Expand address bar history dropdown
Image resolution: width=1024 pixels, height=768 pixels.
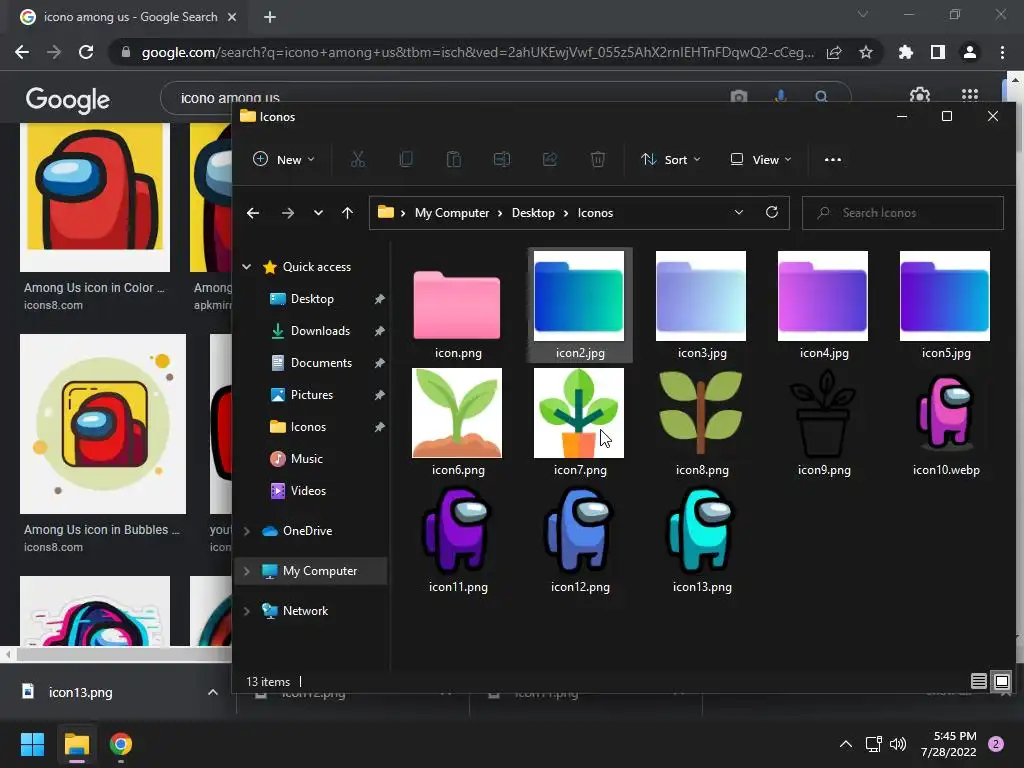[x=739, y=212]
